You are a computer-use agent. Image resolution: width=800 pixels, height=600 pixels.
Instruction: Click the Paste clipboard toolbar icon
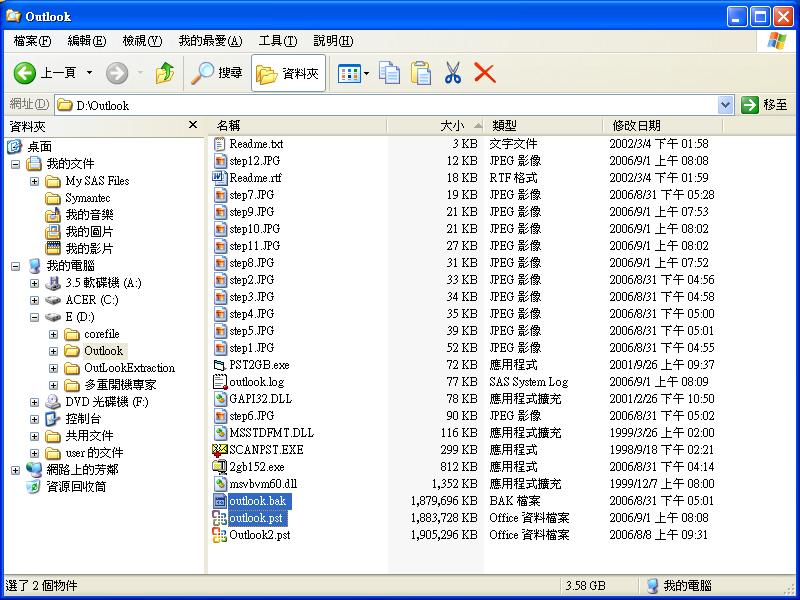[x=420, y=73]
